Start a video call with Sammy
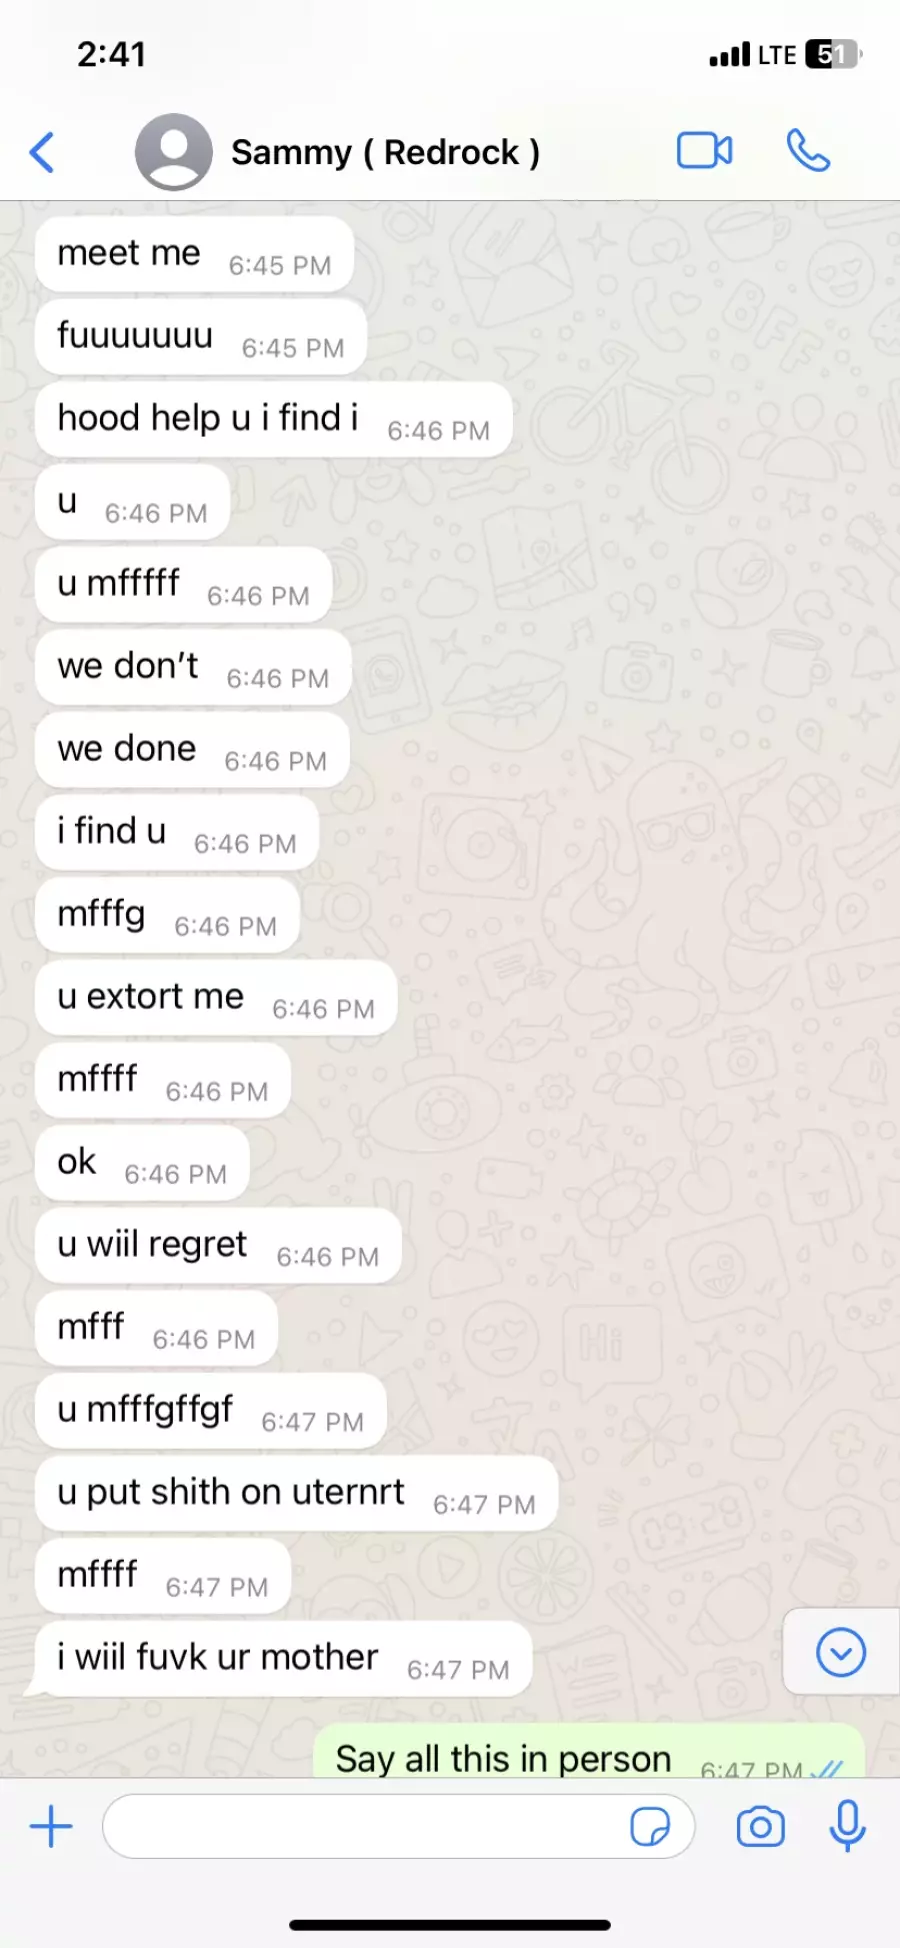The width and height of the screenshot is (900, 1948). point(705,151)
